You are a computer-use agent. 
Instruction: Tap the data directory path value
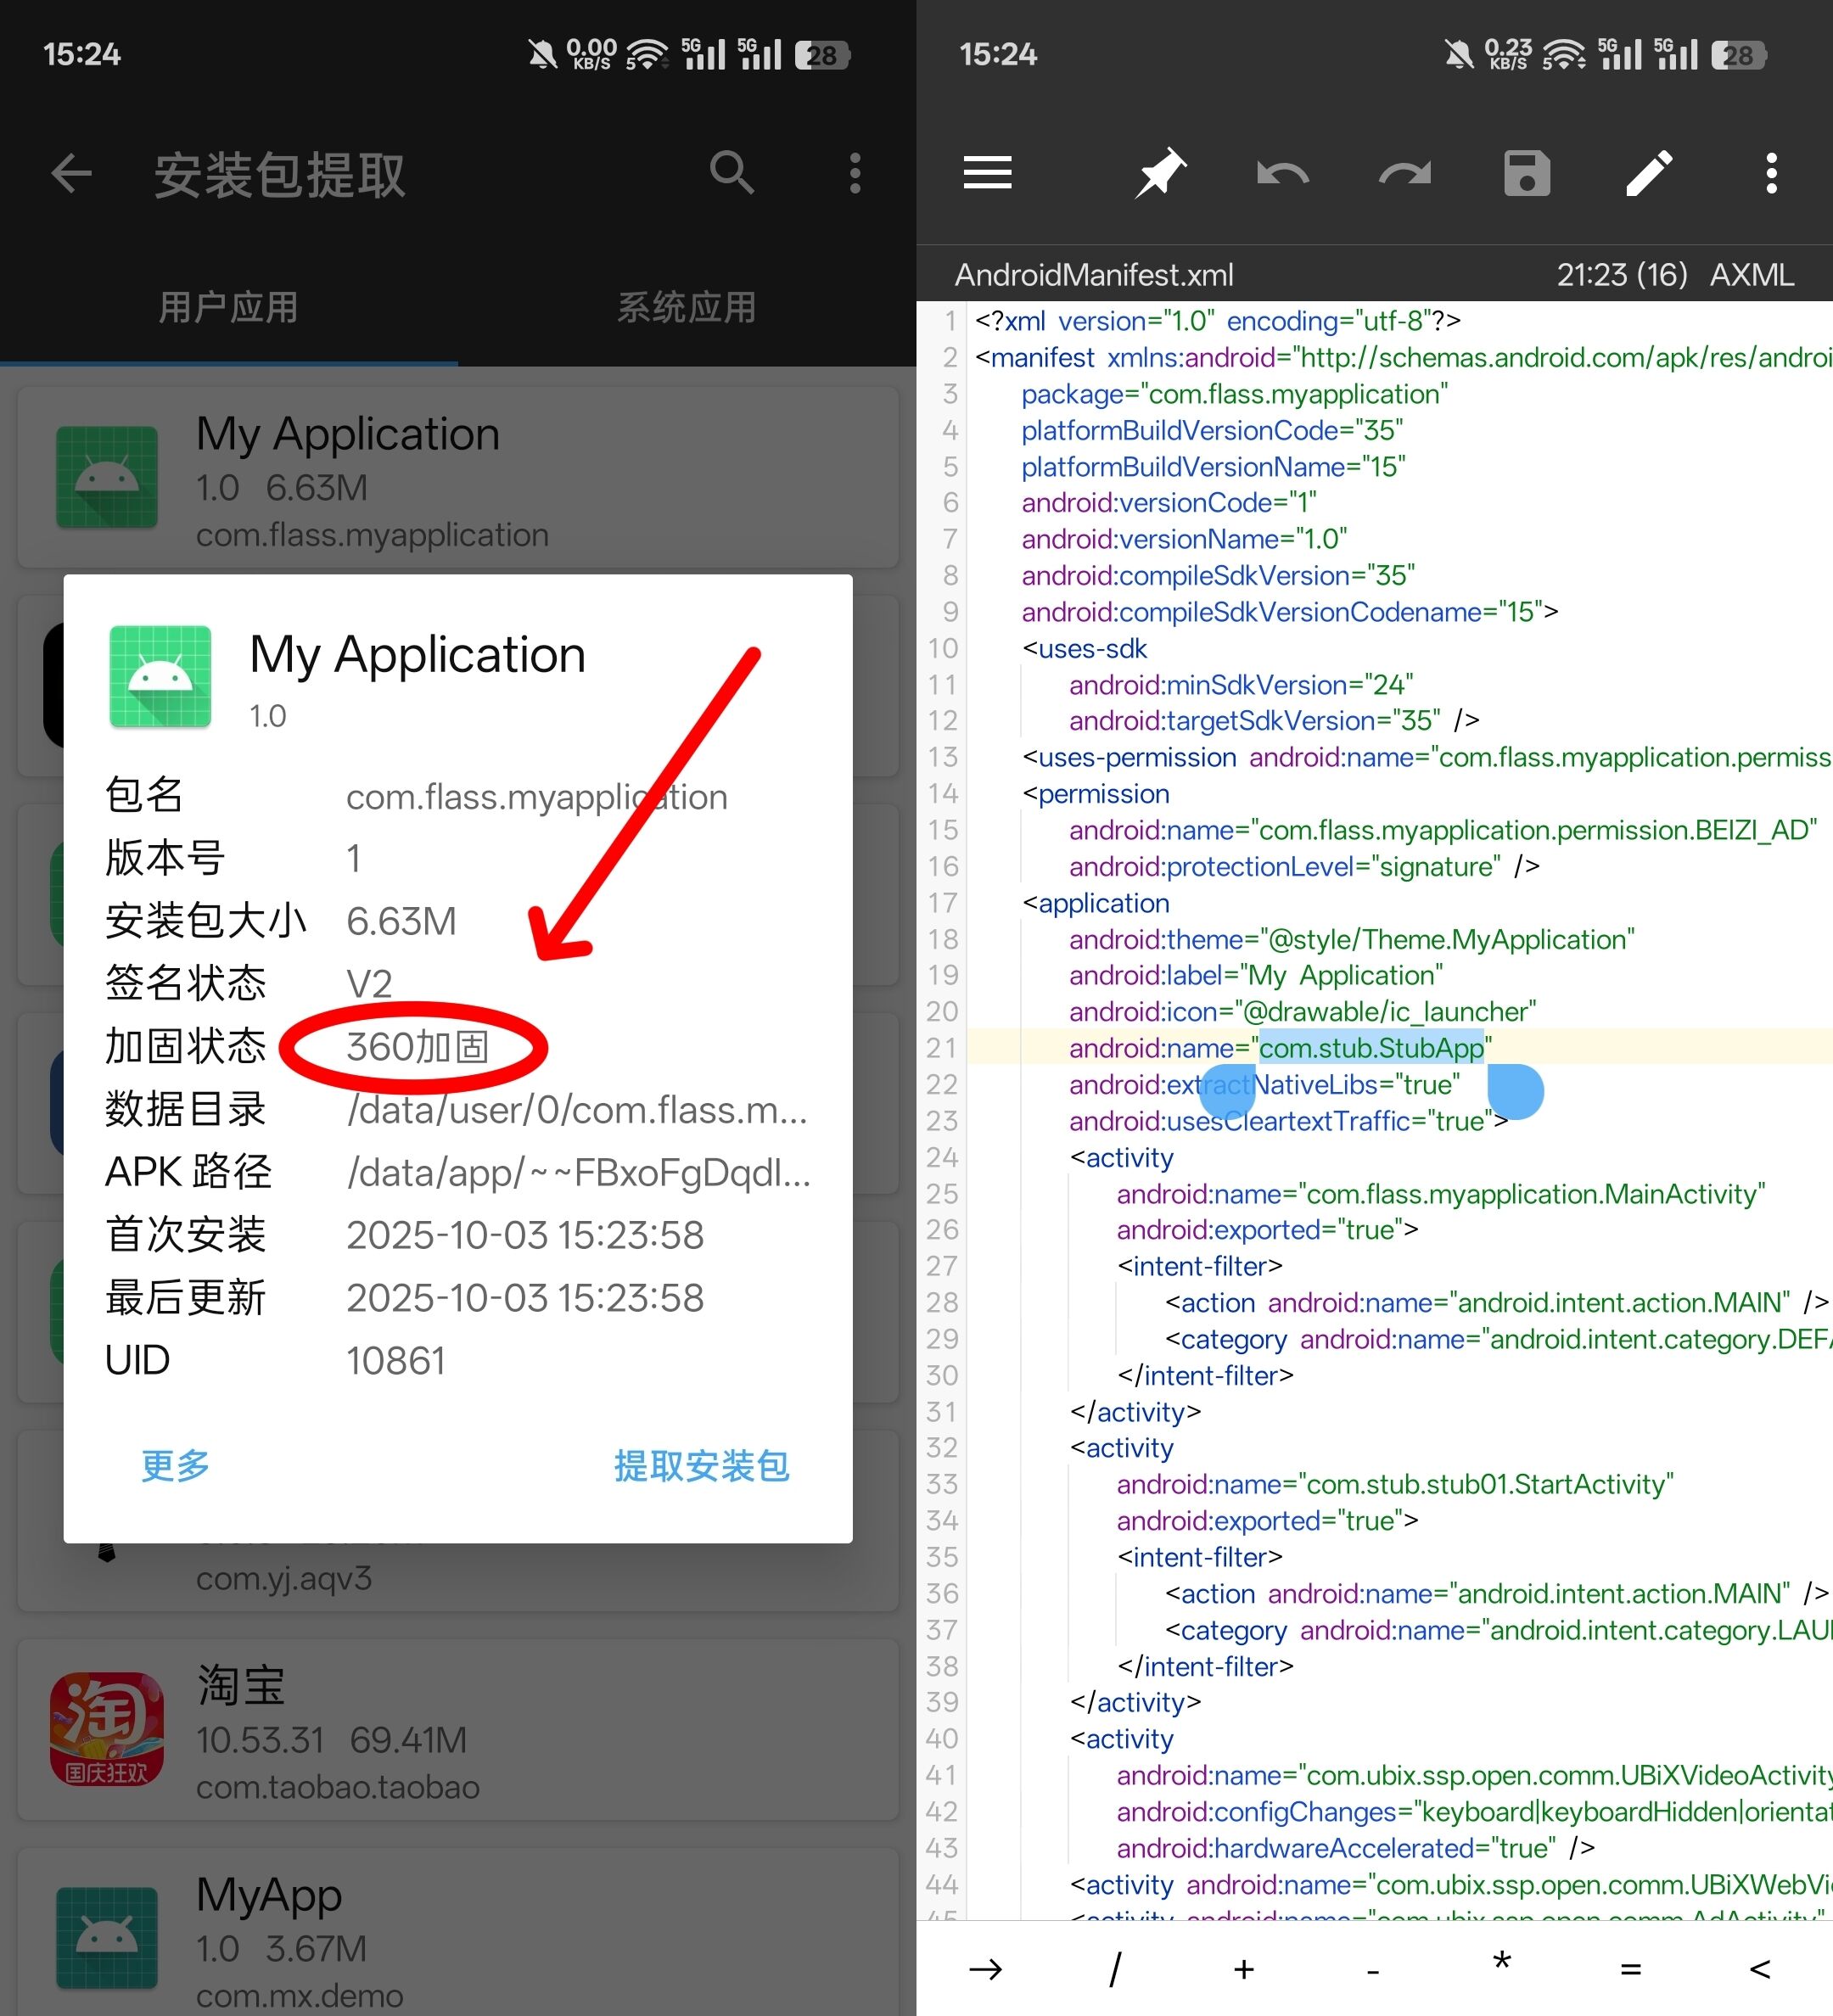coord(577,1110)
